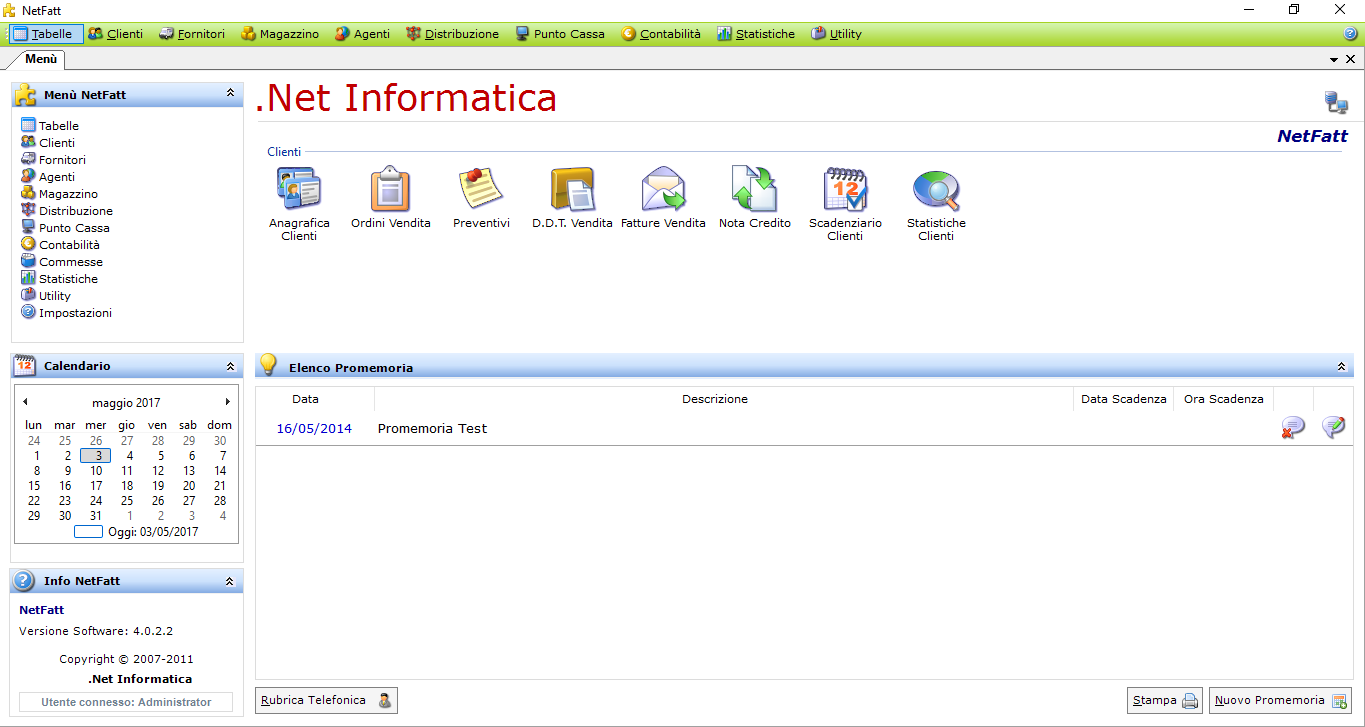Collapse the Calendario panel
The image size is (1365, 727).
coord(230,366)
